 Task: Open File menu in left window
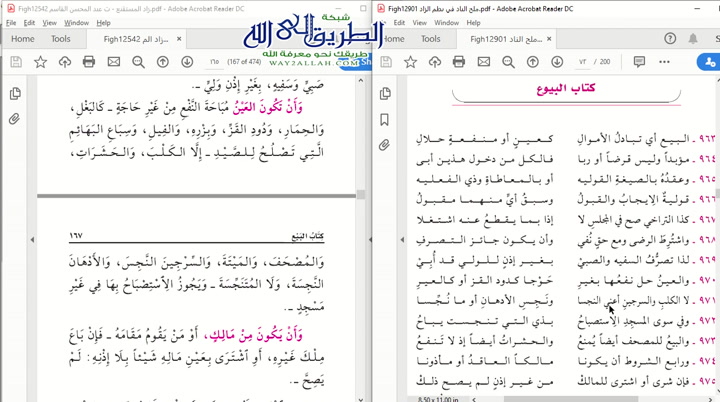11,23
